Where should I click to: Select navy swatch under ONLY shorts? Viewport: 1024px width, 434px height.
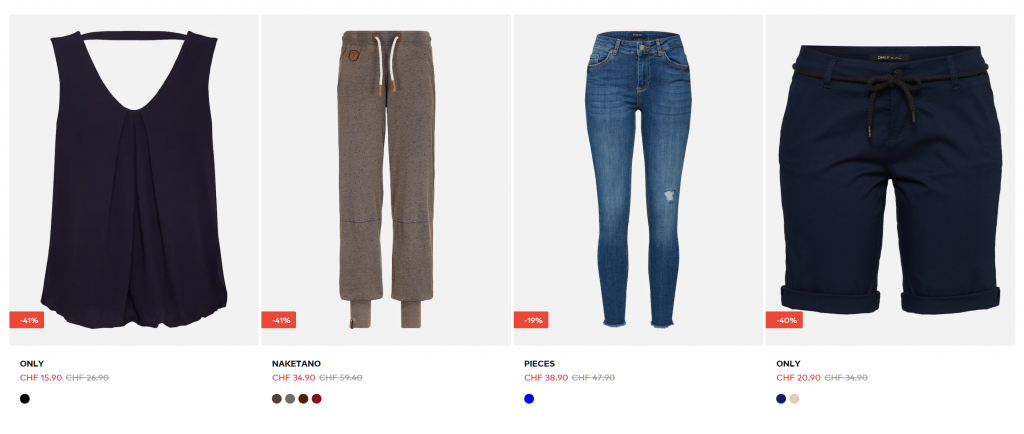point(781,399)
